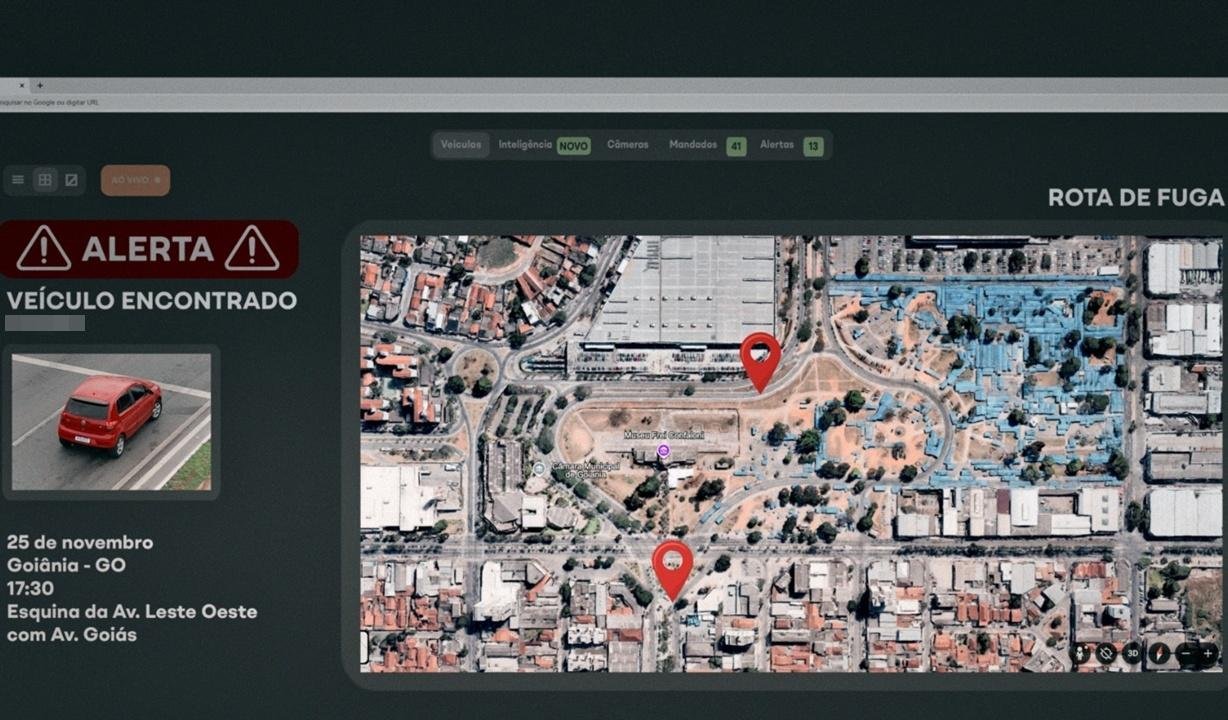Click the upper red map pin

(760, 358)
